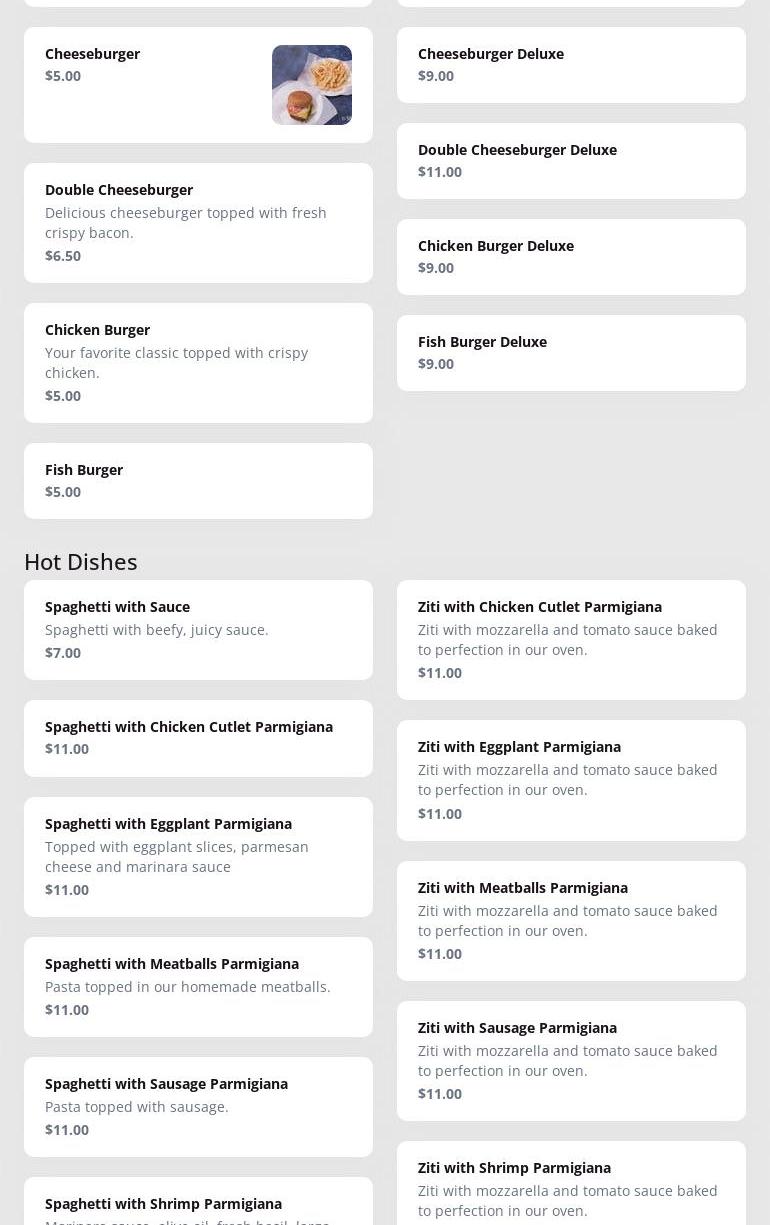Choose the Chicken Burger Deluxe item

click(x=571, y=257)
